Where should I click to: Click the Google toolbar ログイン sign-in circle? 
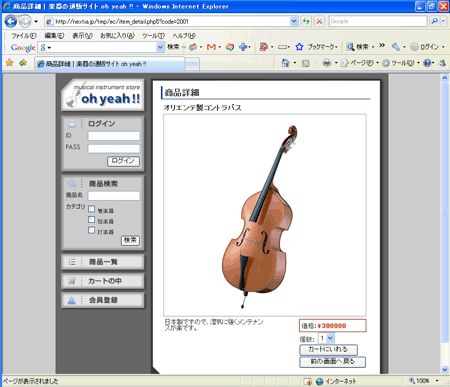pyautogui.click(x=414, y=47)
